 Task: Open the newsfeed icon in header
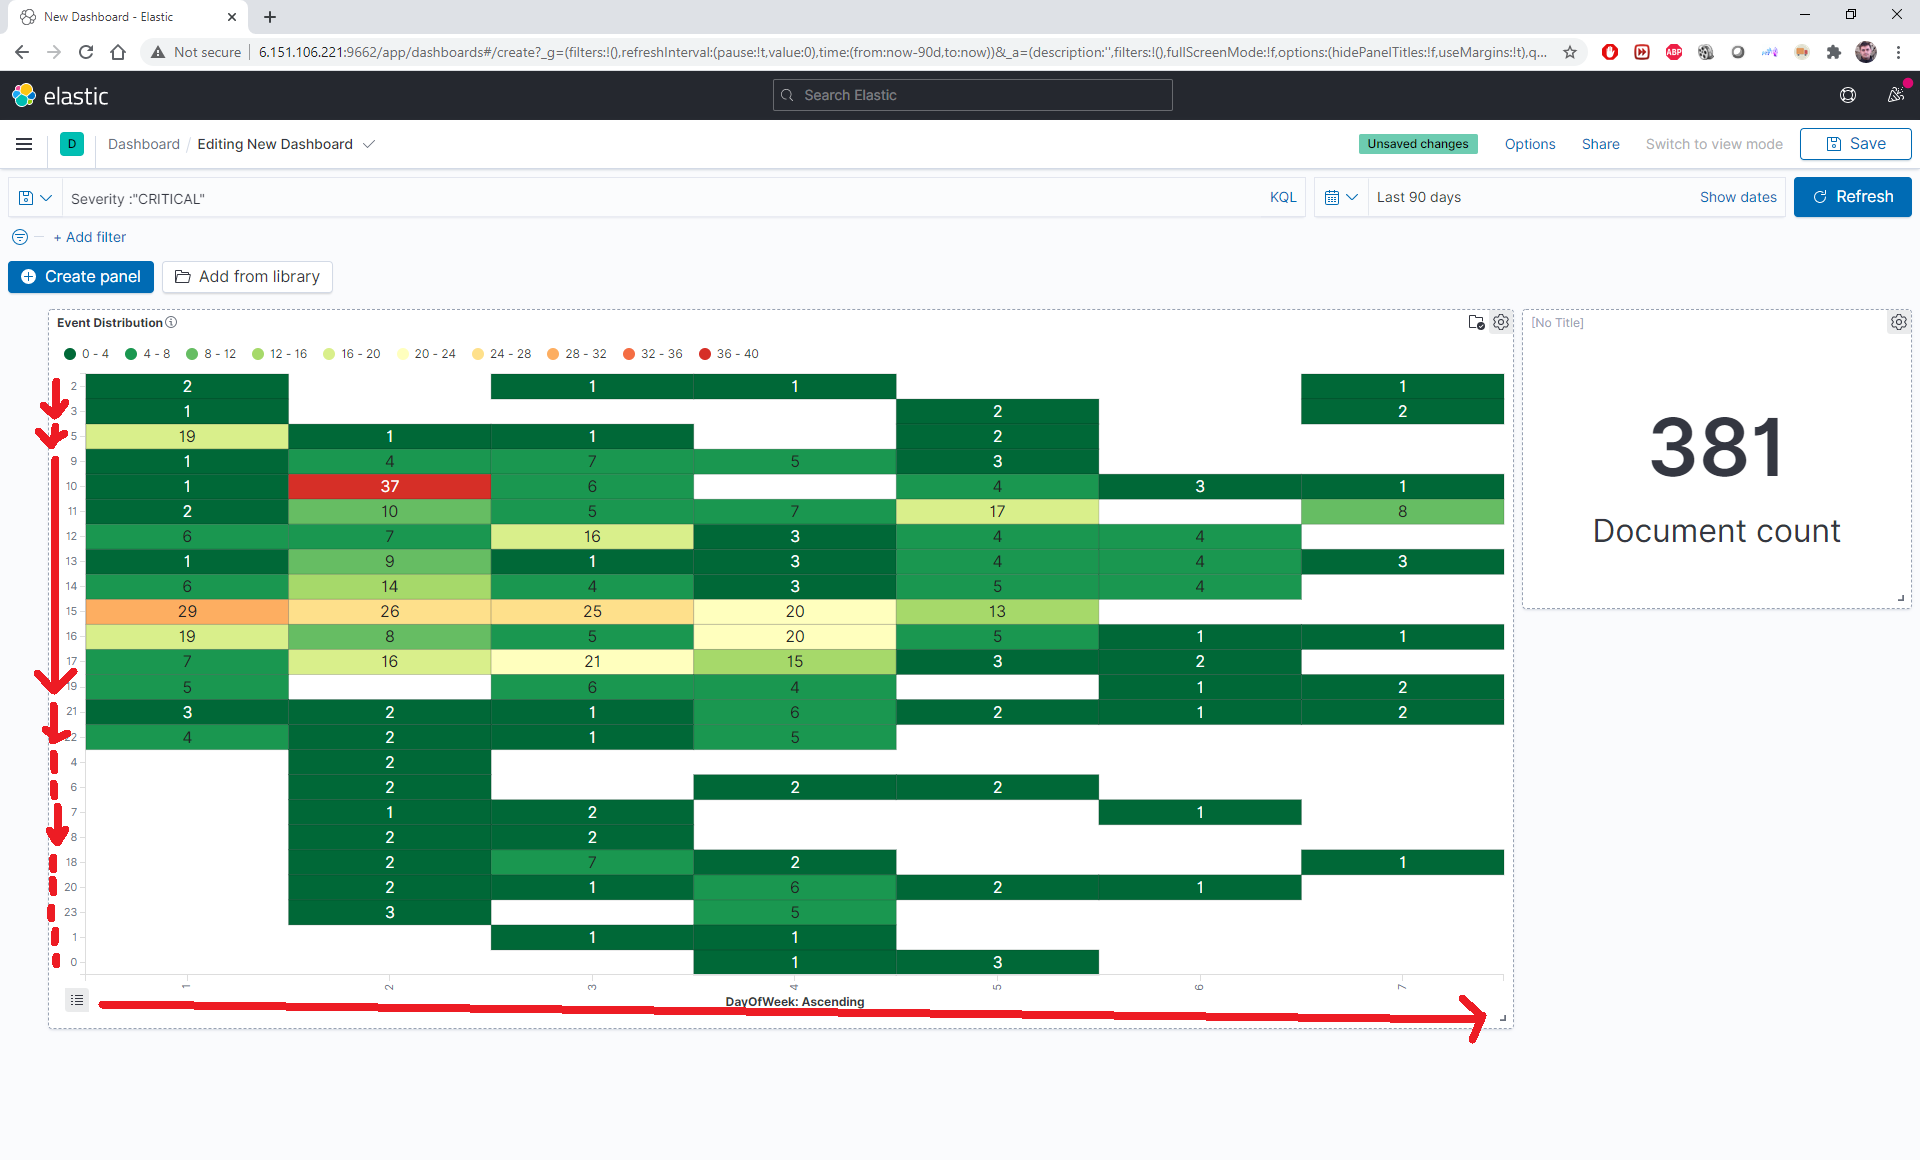[x=1895, y=95]
